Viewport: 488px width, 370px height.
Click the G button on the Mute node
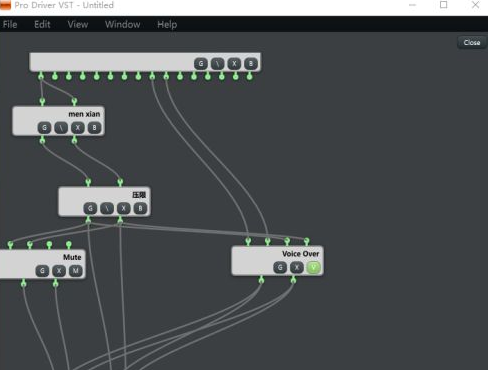[x=42, y=271]
